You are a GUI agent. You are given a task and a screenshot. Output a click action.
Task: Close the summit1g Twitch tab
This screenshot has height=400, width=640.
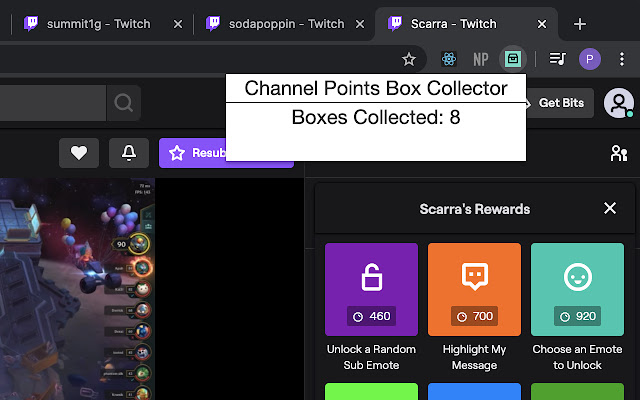click(x=178, y=24)
